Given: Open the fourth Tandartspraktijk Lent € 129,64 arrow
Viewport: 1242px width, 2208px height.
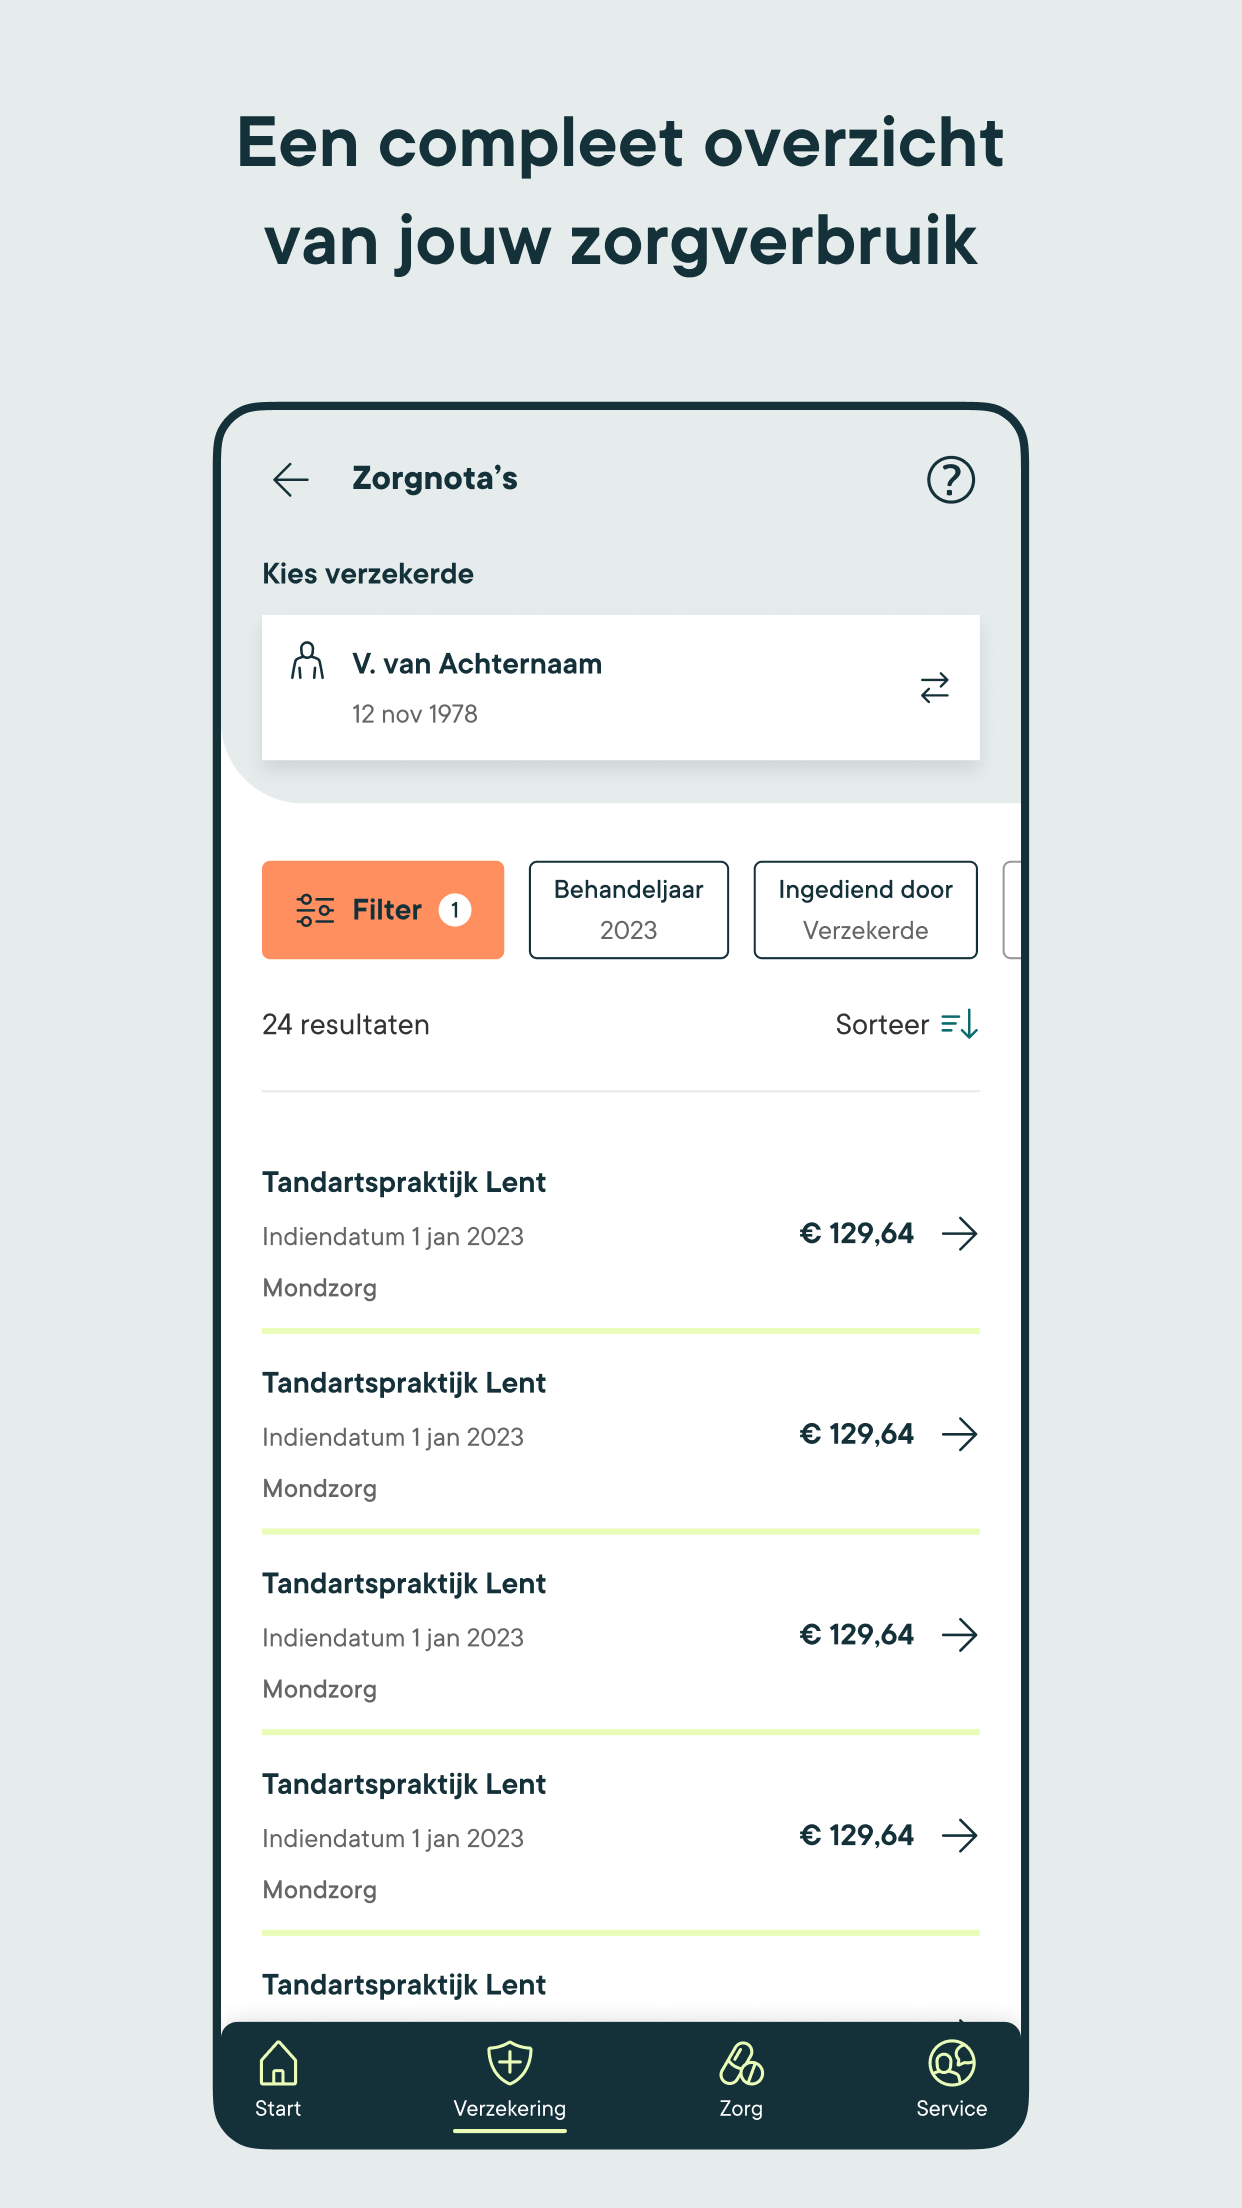Looking at the screenshot, I should pyautogui.click(x=960, y=1836).
